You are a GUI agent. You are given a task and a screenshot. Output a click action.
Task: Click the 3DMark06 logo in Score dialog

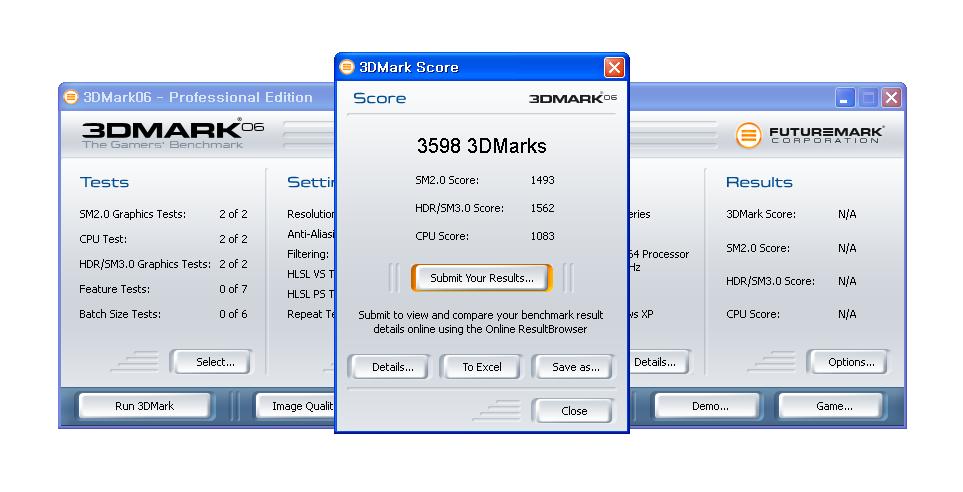click(572, 98)
